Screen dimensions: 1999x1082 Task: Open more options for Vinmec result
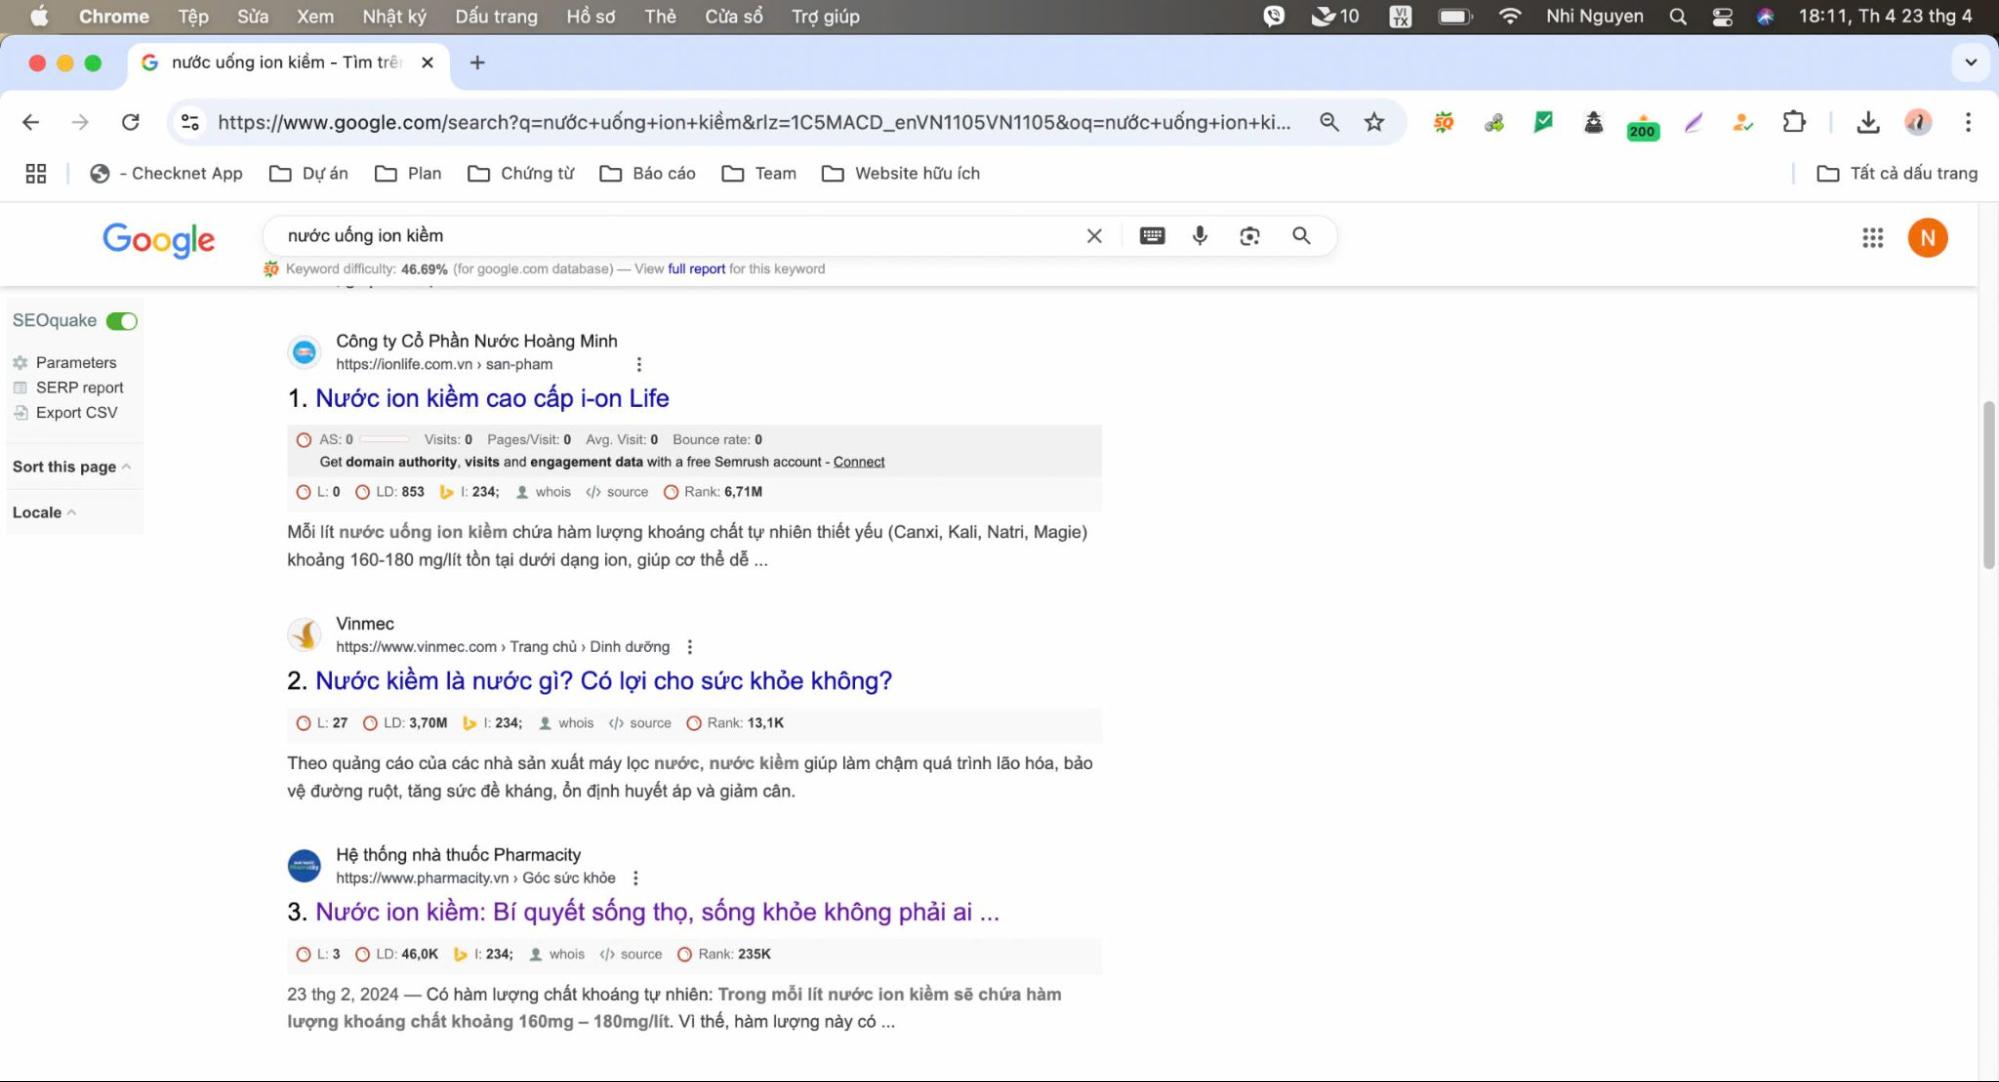(689, 647)
